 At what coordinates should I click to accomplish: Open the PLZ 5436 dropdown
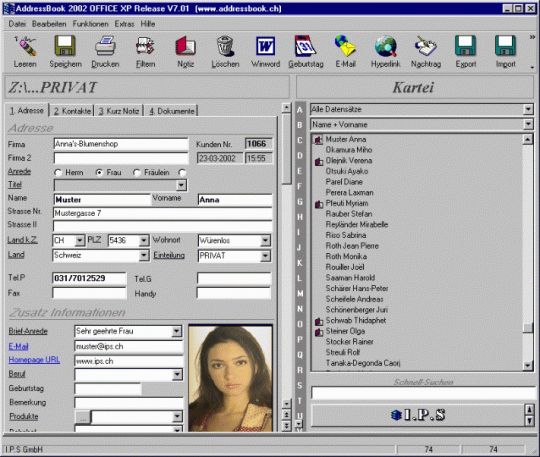coord(144,240)
